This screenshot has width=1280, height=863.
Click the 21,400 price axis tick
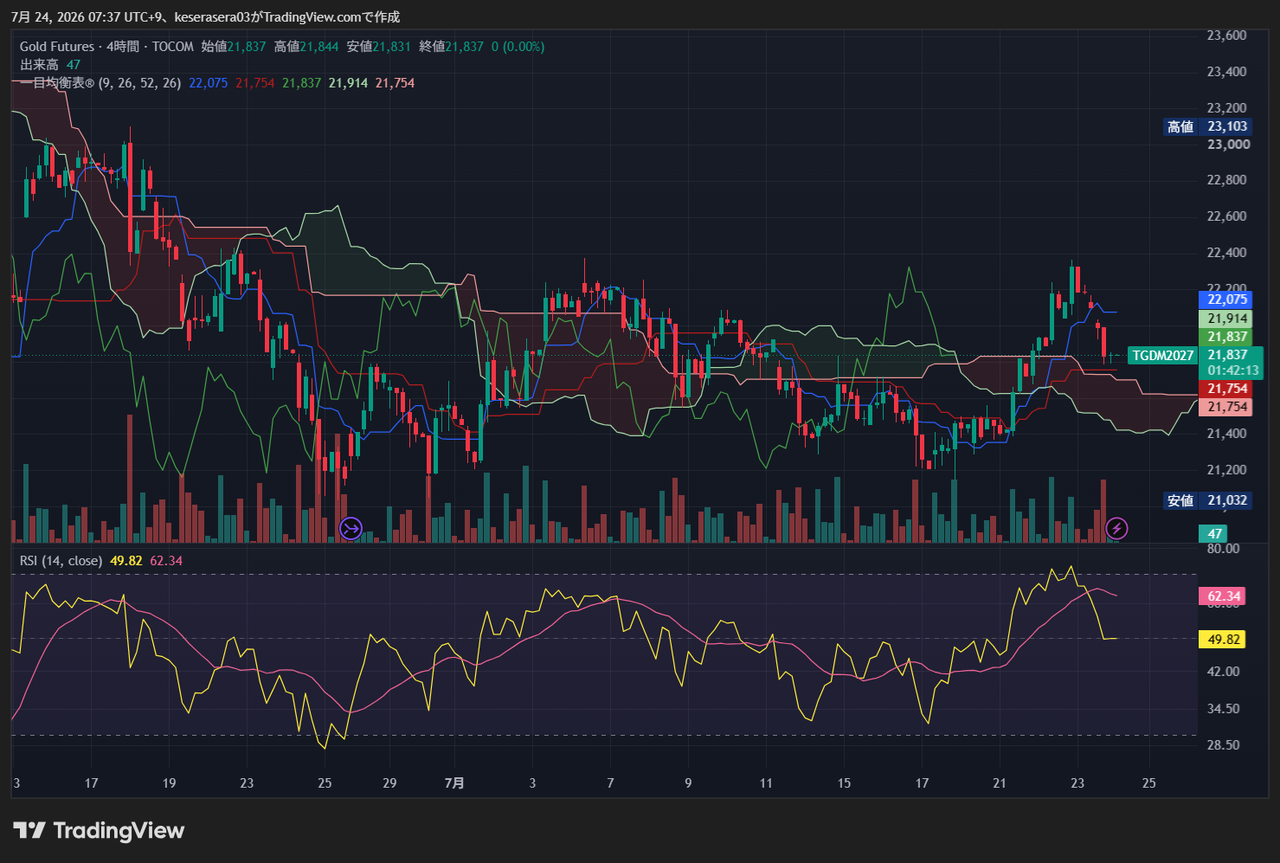[1226, 433]
